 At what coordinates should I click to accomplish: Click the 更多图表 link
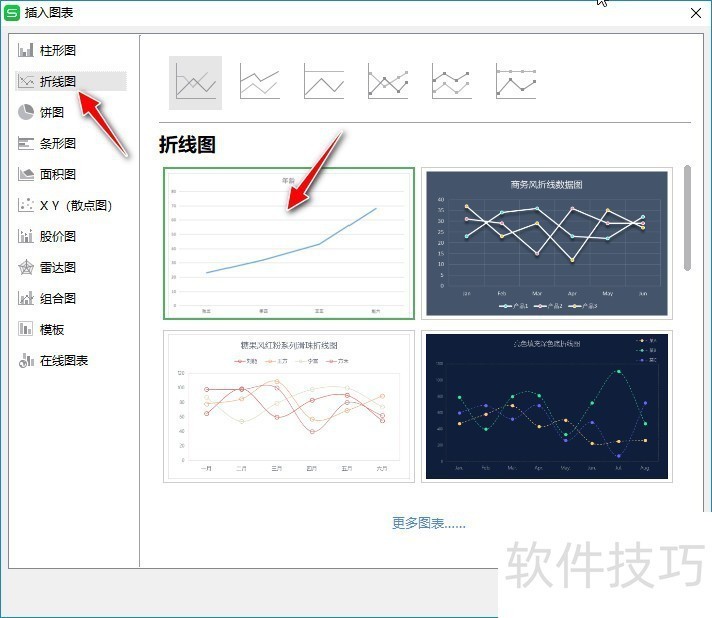click(428, 523)
